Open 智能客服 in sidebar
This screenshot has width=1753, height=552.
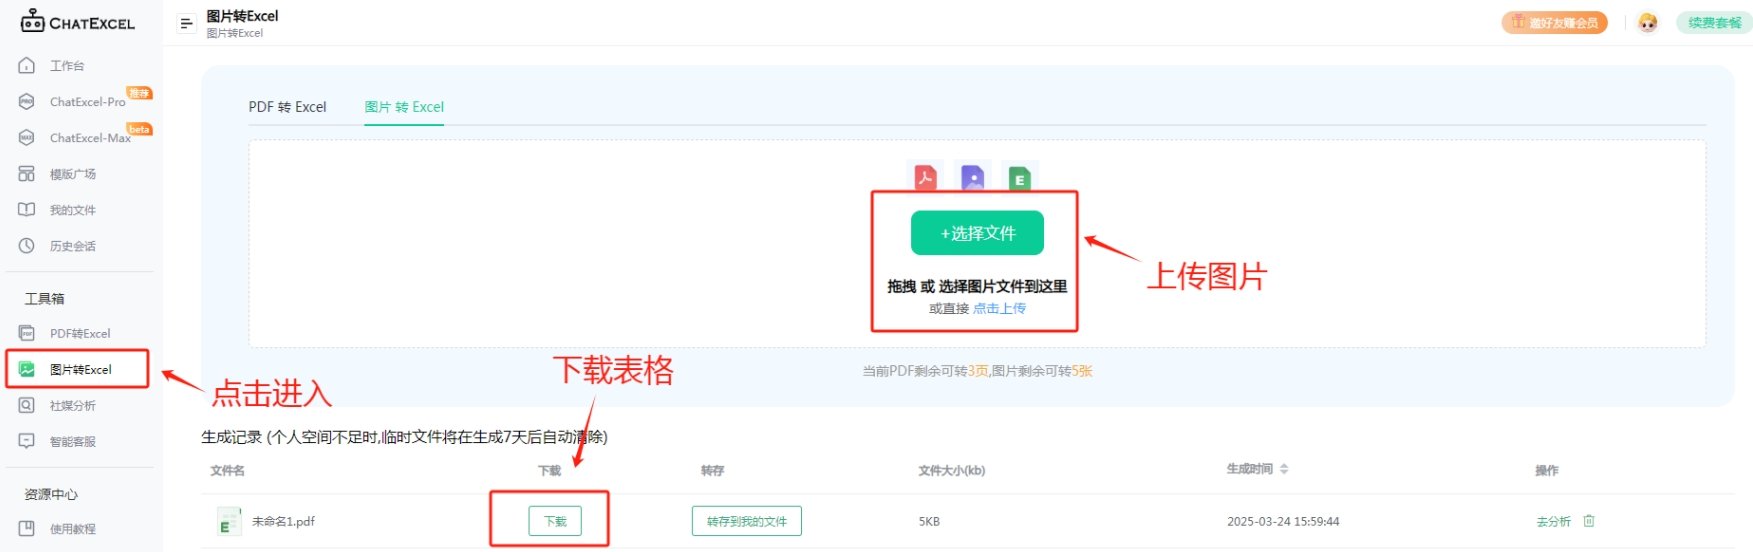(73, 442)
